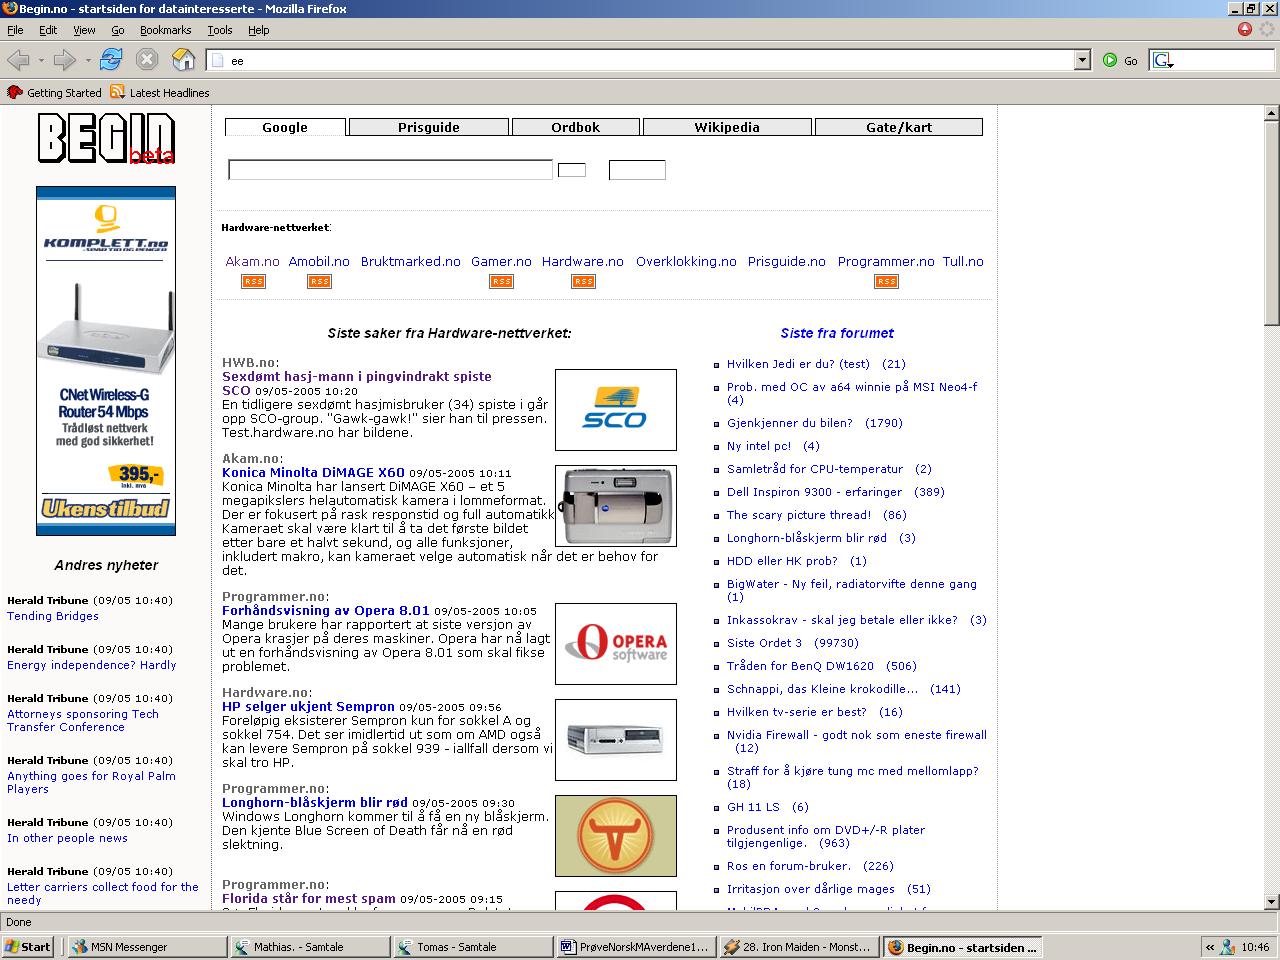Open Iron Maiden taskbar item

[x=801, y=946]
